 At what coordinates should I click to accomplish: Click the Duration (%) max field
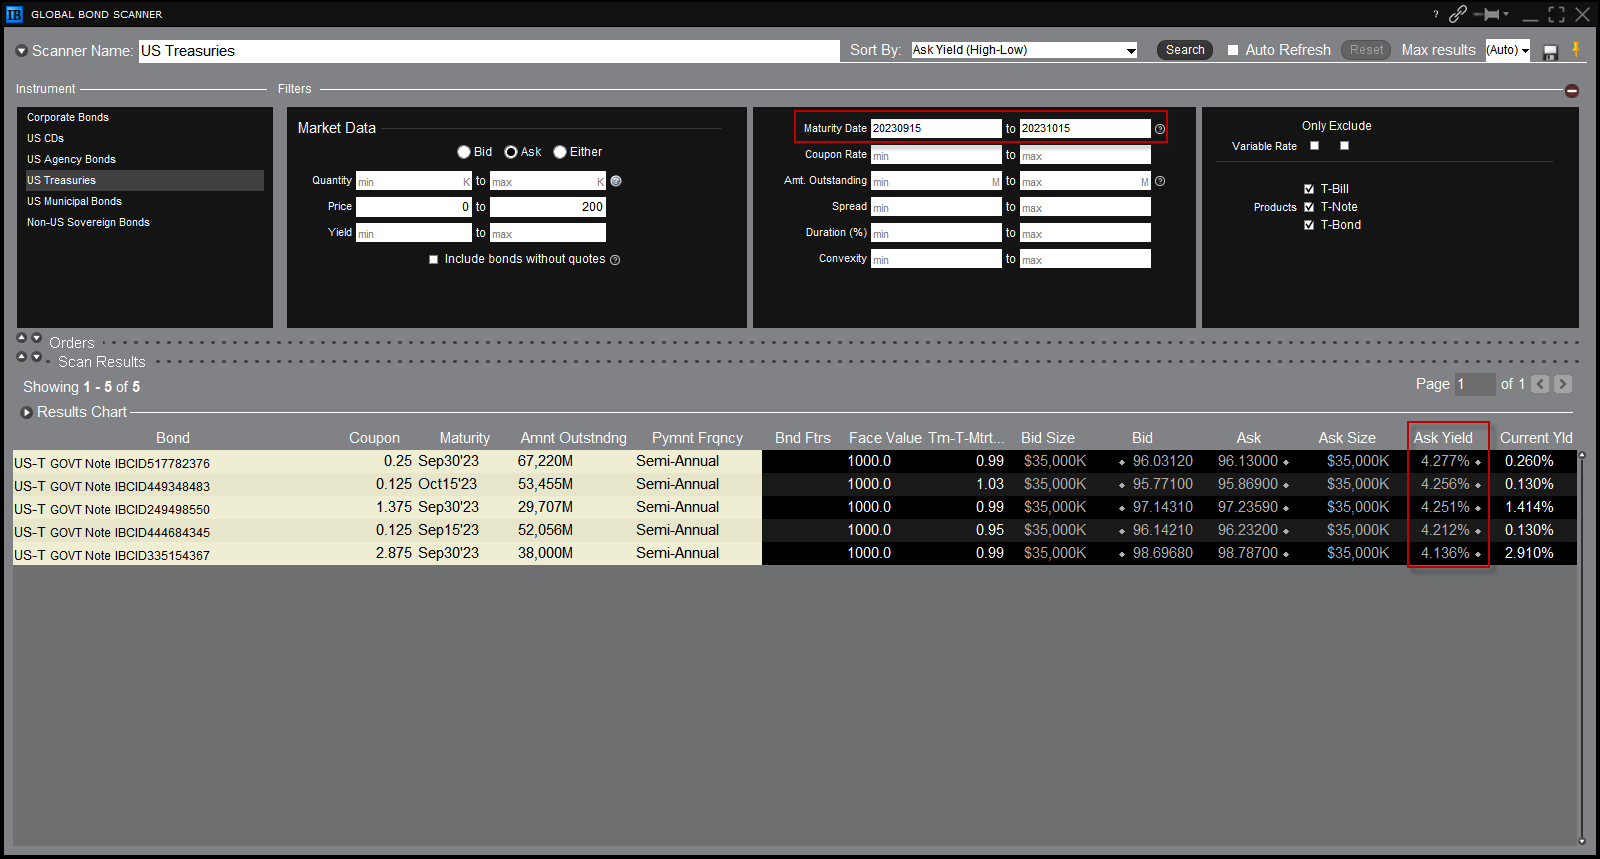(x=1085, y=233)
